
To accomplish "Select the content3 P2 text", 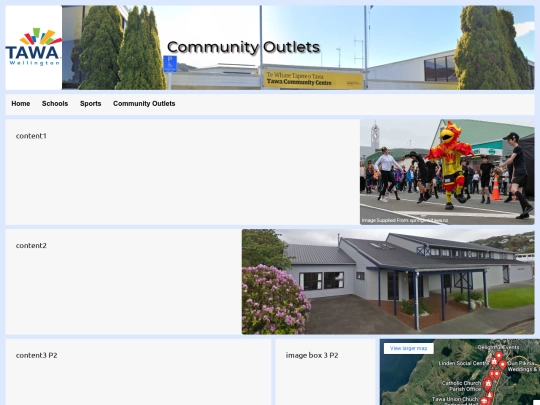I will coord(37,355).
